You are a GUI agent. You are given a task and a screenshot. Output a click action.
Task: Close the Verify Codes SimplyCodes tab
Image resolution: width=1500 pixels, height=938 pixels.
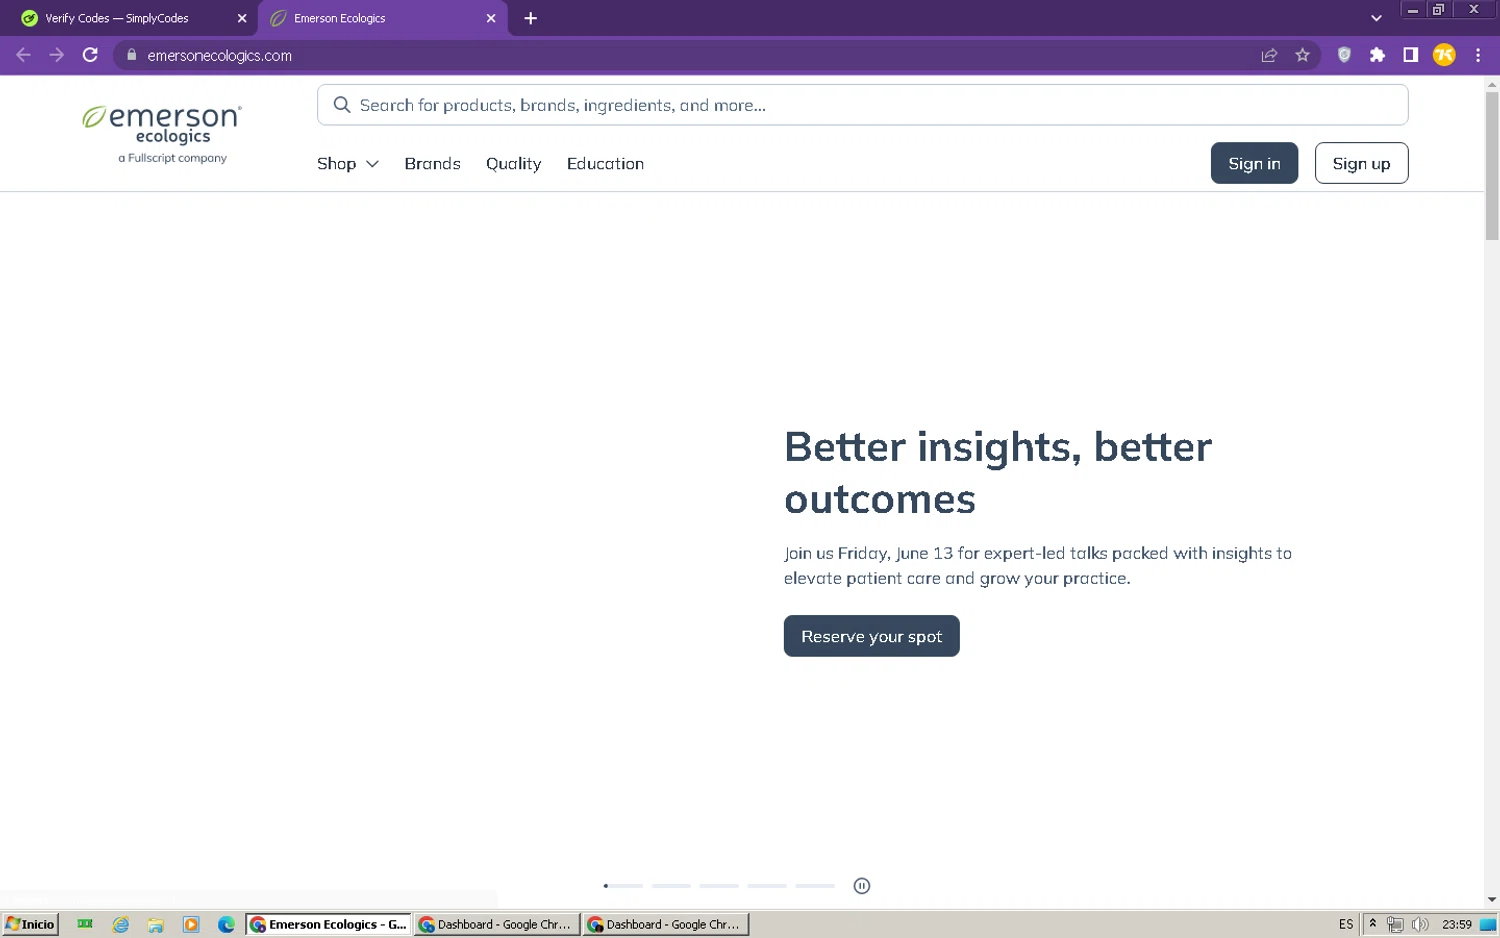[242, 18]
